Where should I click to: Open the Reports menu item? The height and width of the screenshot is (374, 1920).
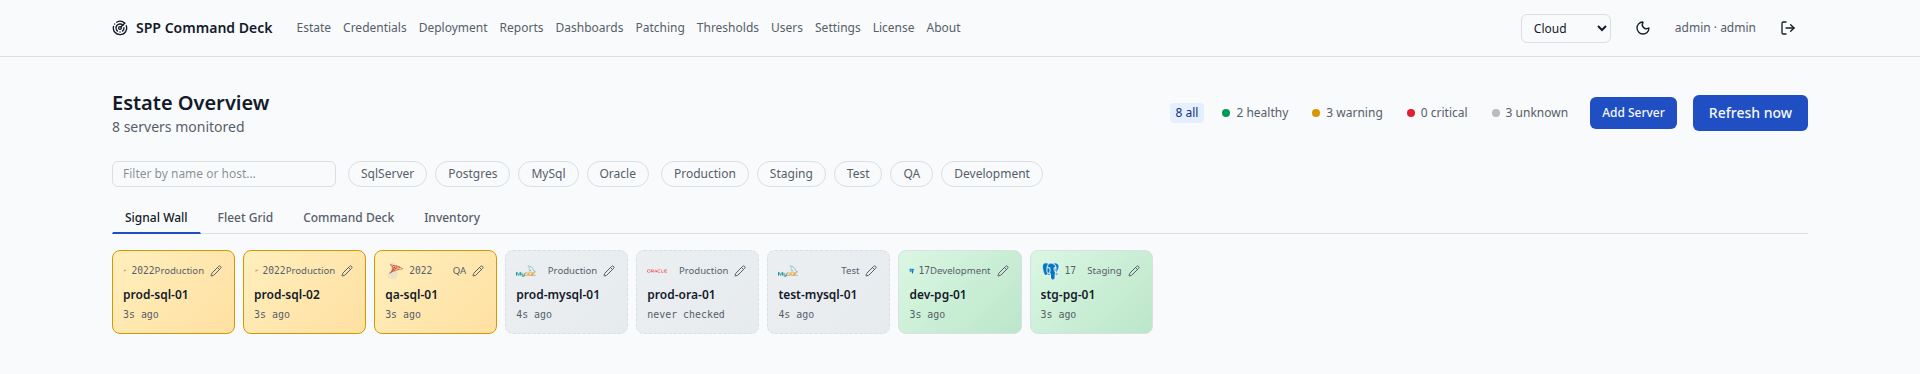(x=522, y=28)
